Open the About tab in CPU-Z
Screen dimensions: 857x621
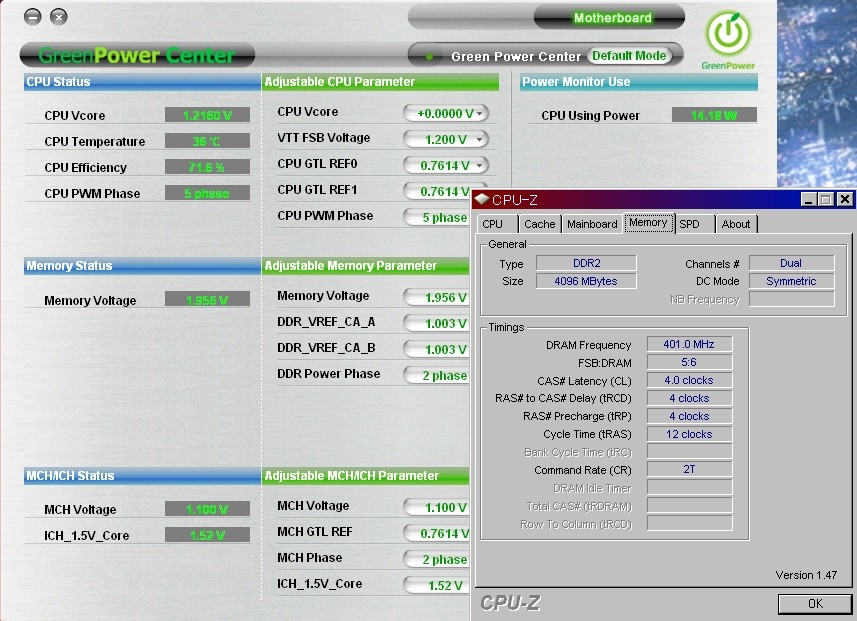click(736, 224)
